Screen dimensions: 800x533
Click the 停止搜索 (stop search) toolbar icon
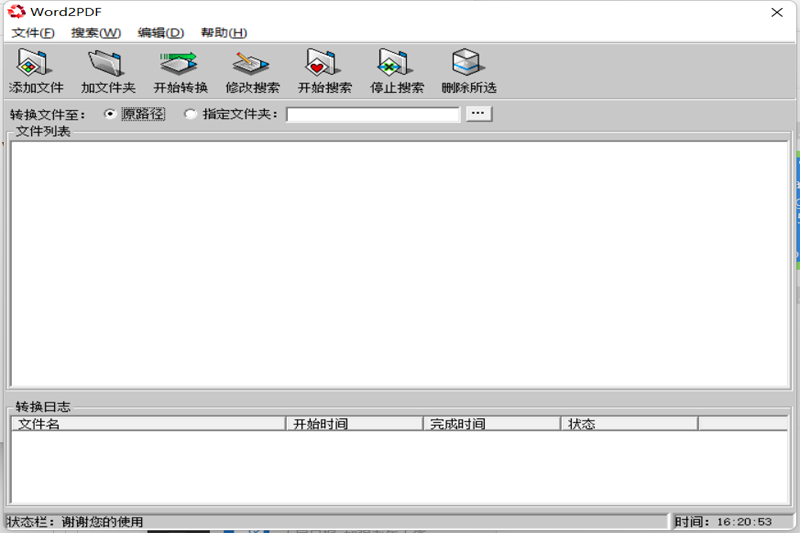tap(396, 63)
